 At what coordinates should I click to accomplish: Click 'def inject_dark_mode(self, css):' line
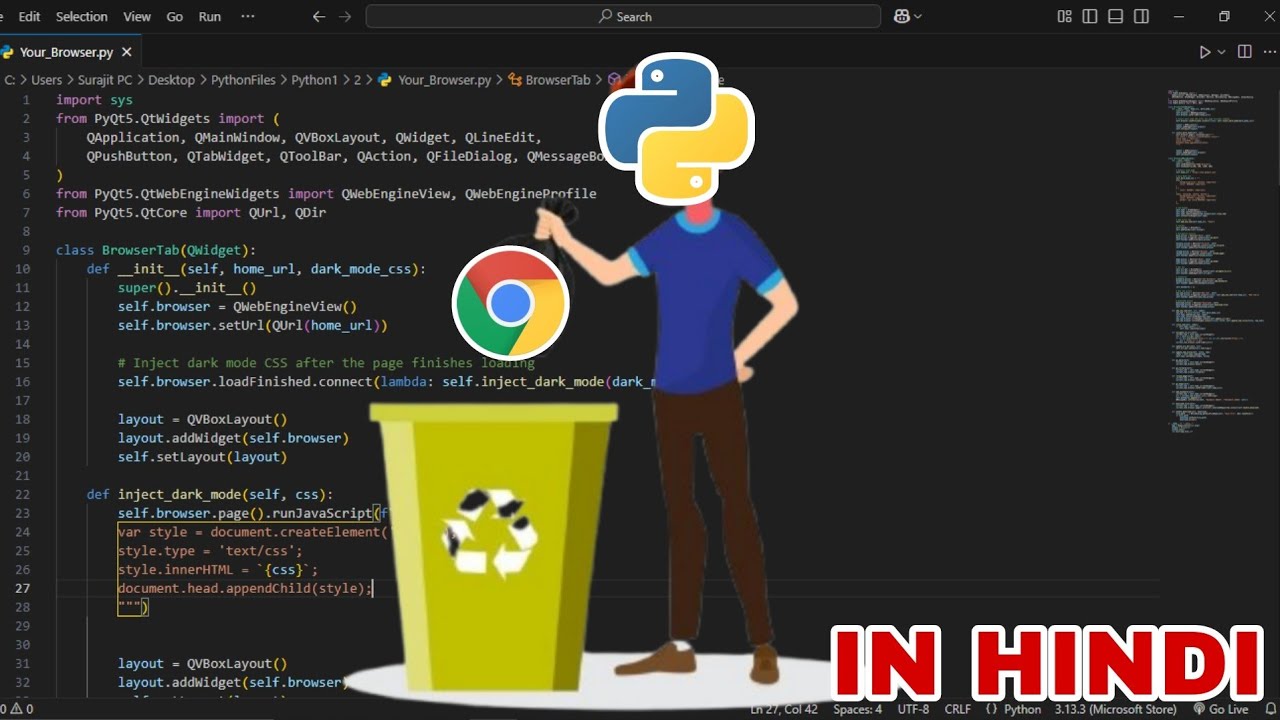click(x=209, y=494)
